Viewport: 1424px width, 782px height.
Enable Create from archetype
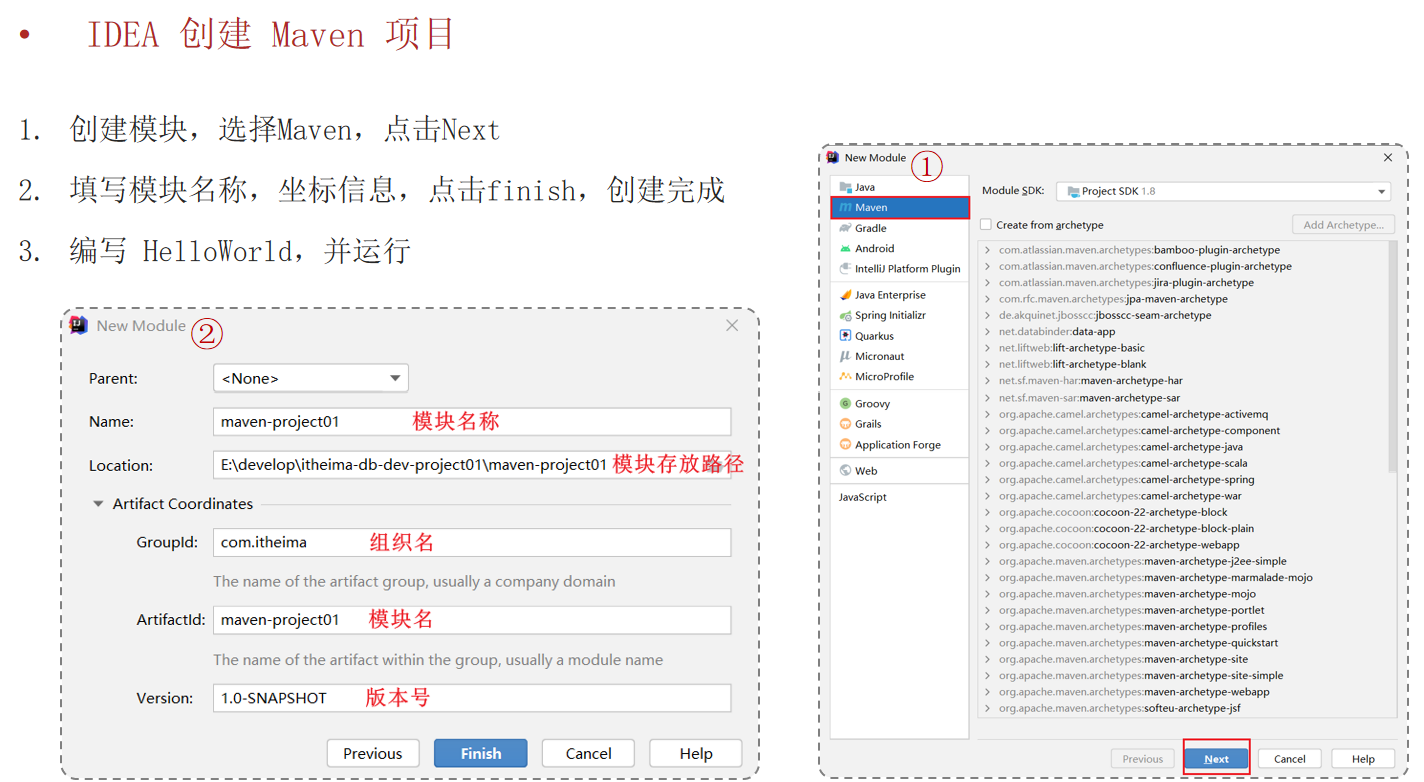[x=986, y=224]
